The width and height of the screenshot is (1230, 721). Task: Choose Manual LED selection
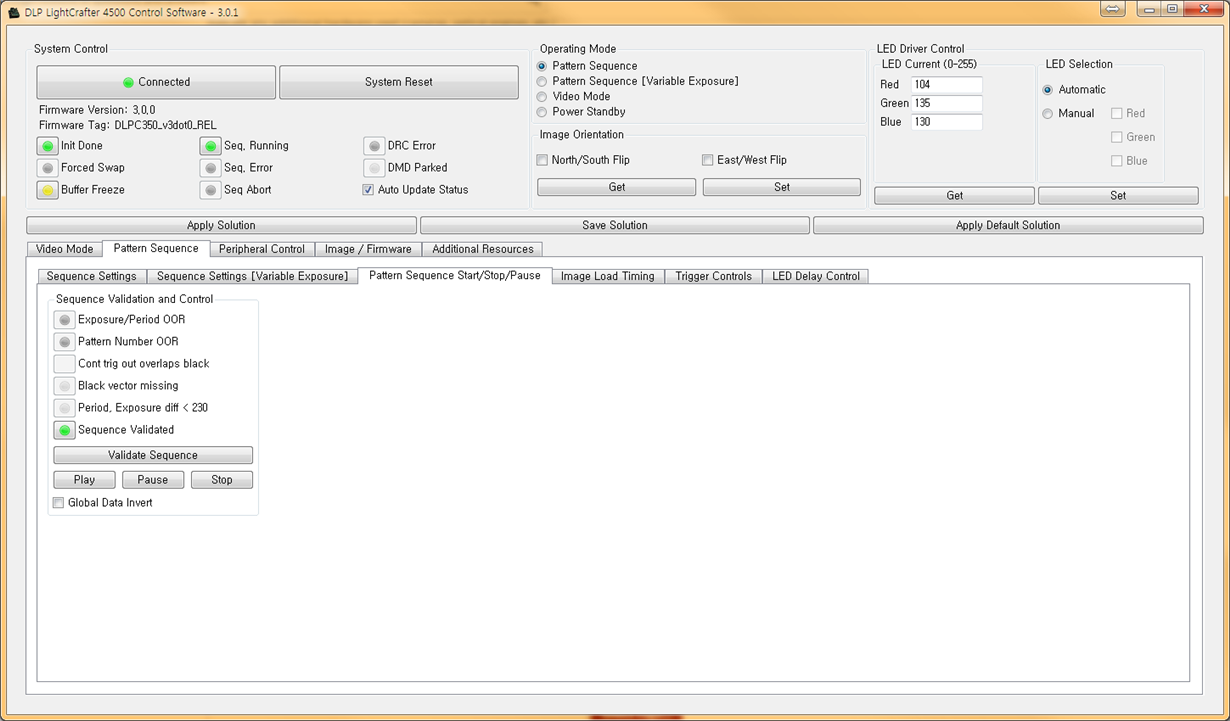[1048, 114]
